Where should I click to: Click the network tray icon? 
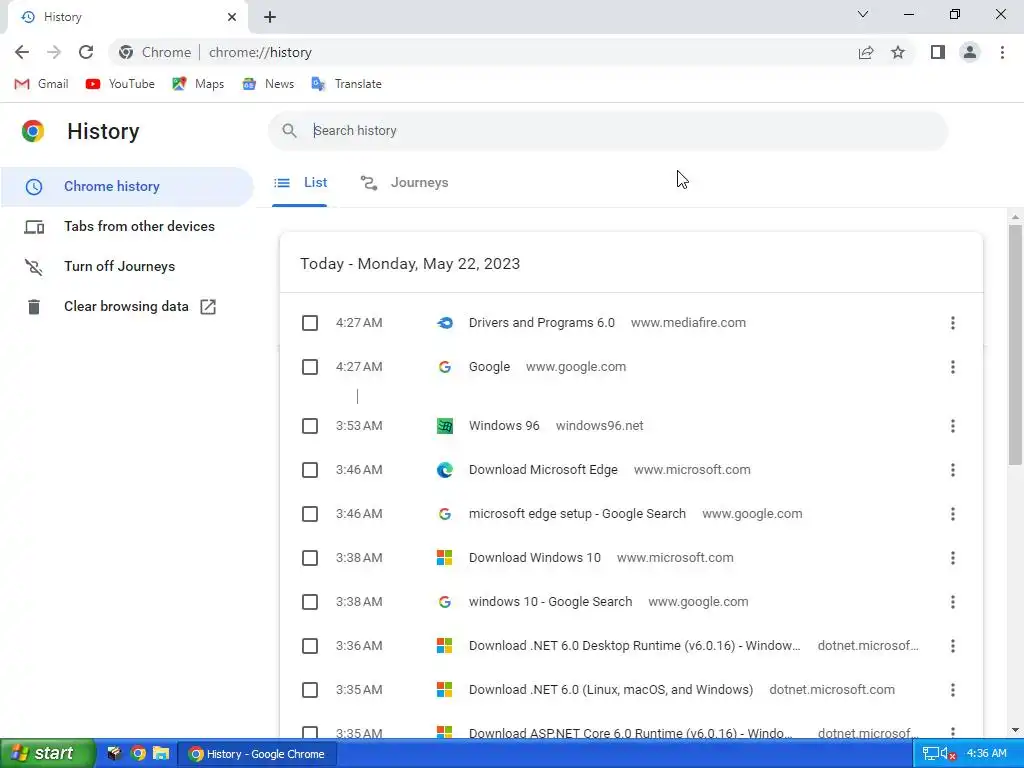[931, 754]
